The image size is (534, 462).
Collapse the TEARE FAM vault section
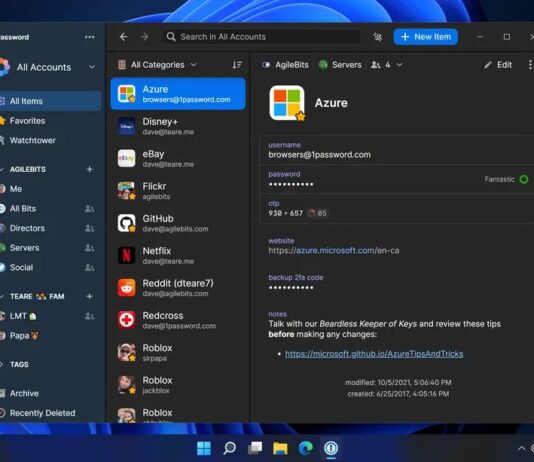2,296
